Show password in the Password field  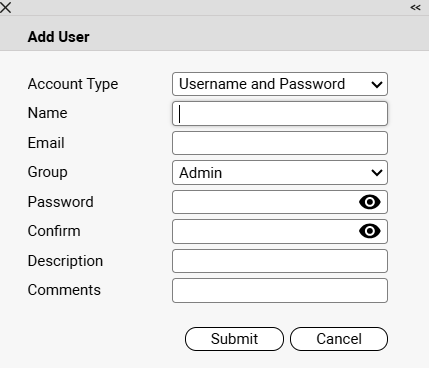(370, 202)
